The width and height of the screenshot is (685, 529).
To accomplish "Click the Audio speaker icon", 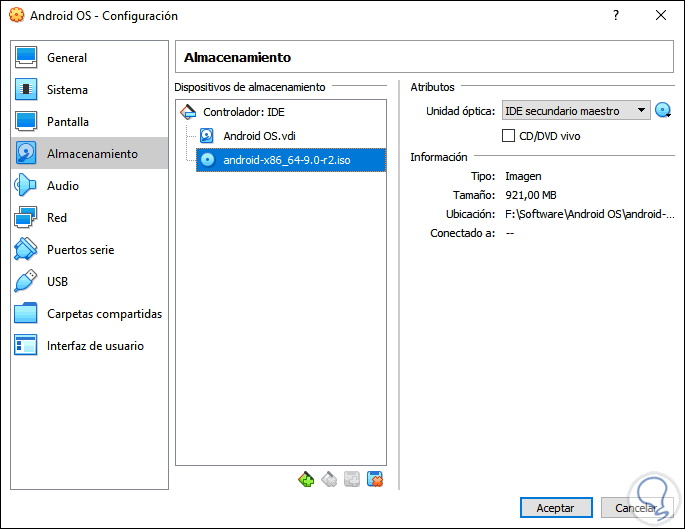I will tap(26, 185).
